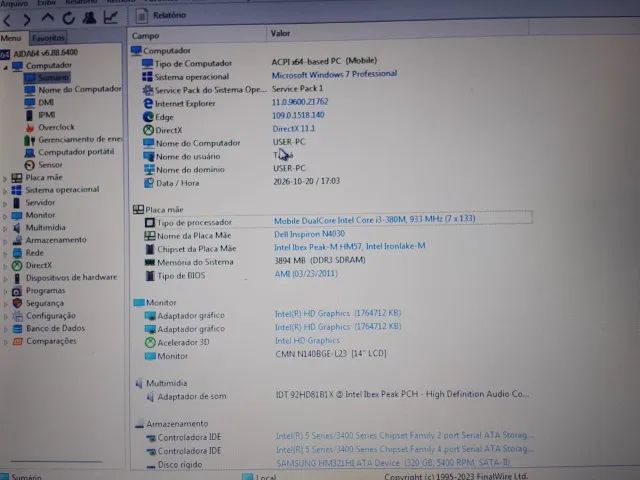Click the Local status bar entry
Viewport: 640px width, 480px height.
tap(260, 477)
